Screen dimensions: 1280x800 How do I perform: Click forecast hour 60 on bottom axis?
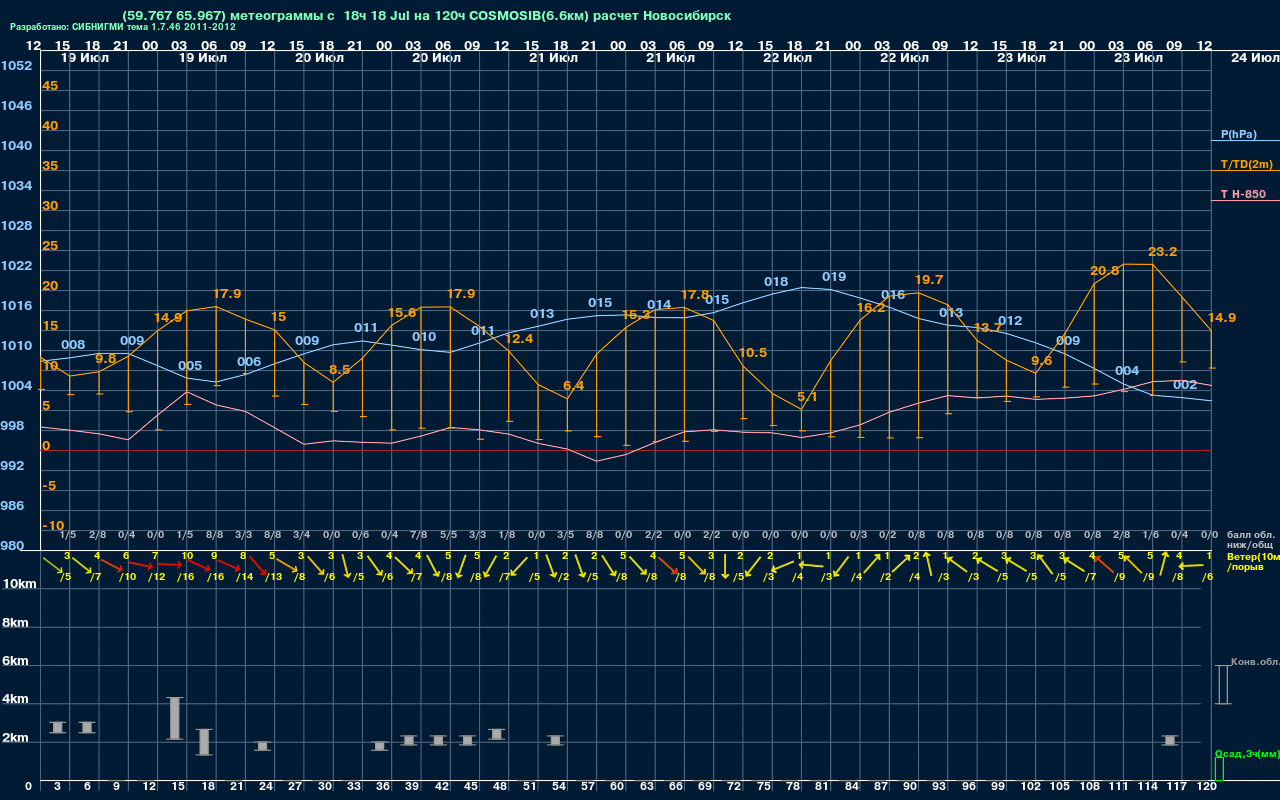coord(617,787)
